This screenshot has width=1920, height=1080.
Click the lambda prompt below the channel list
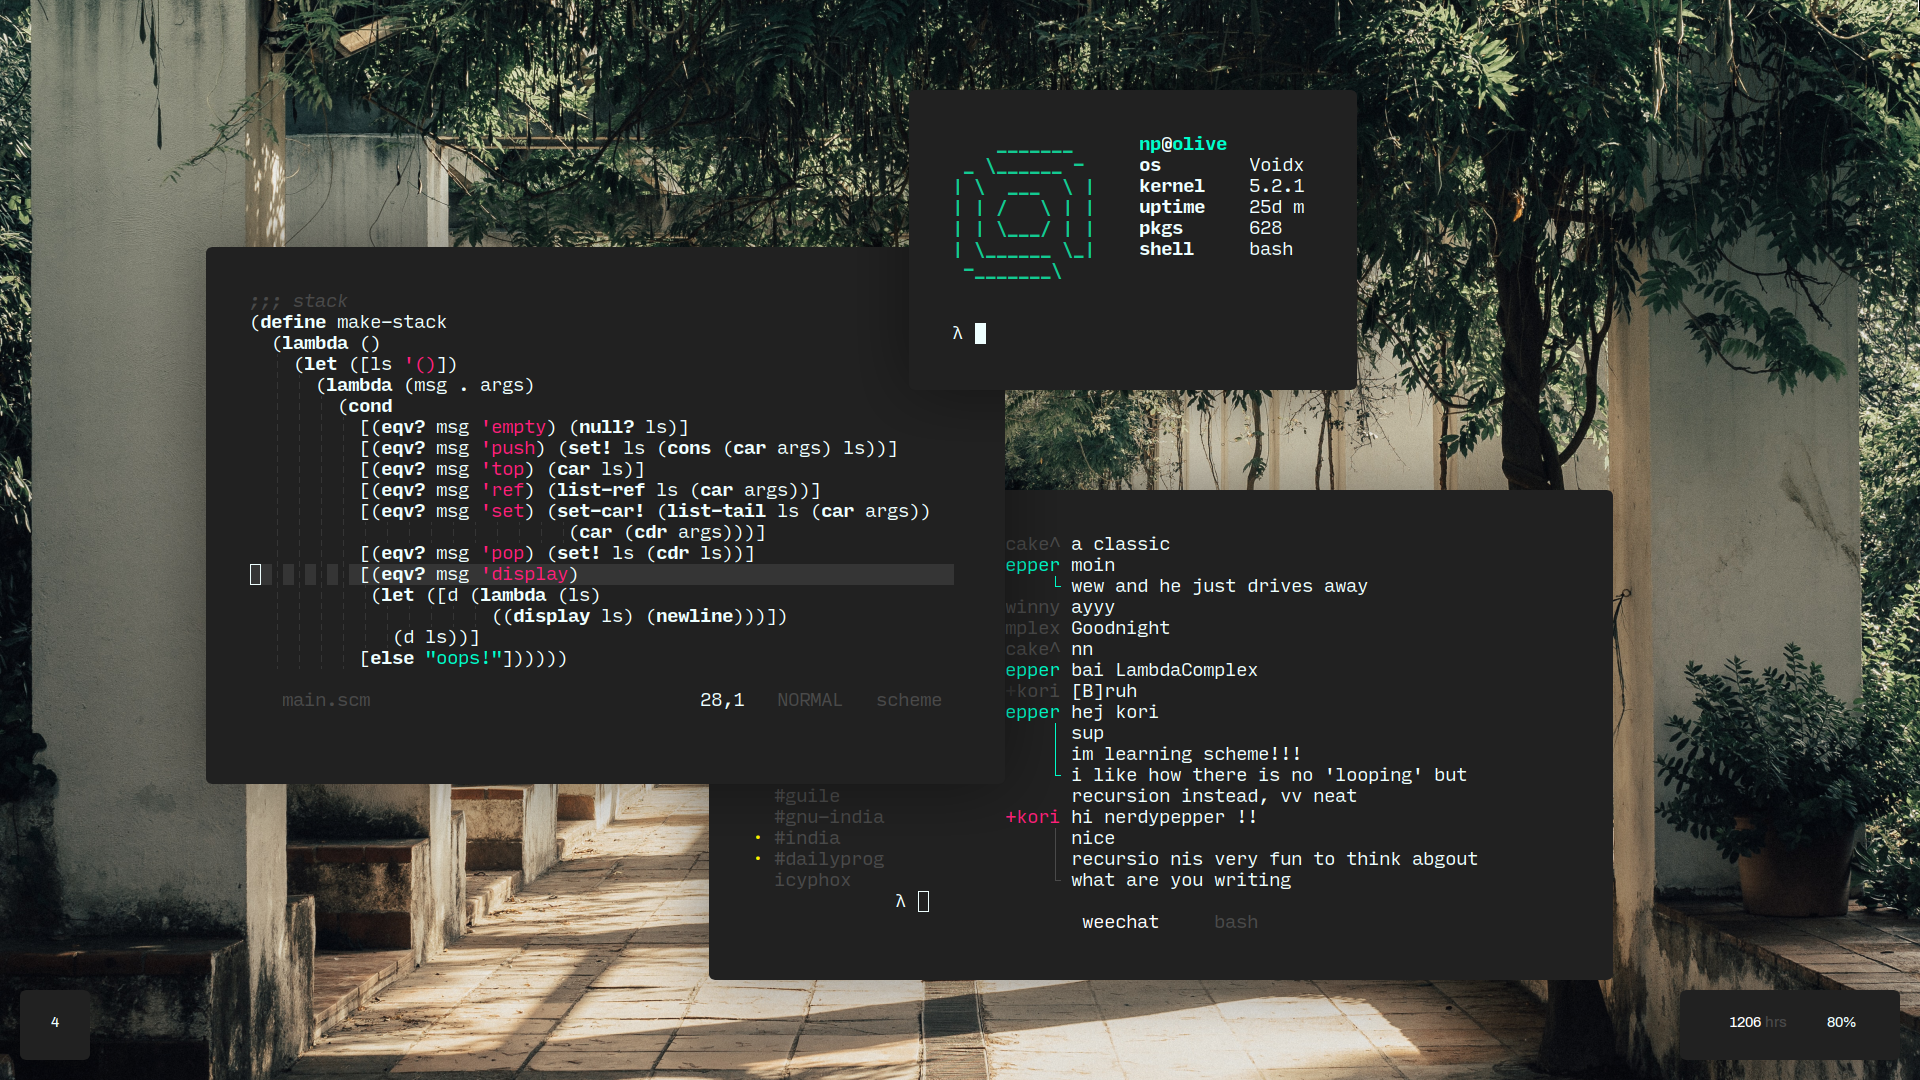[x=900, y=902]
